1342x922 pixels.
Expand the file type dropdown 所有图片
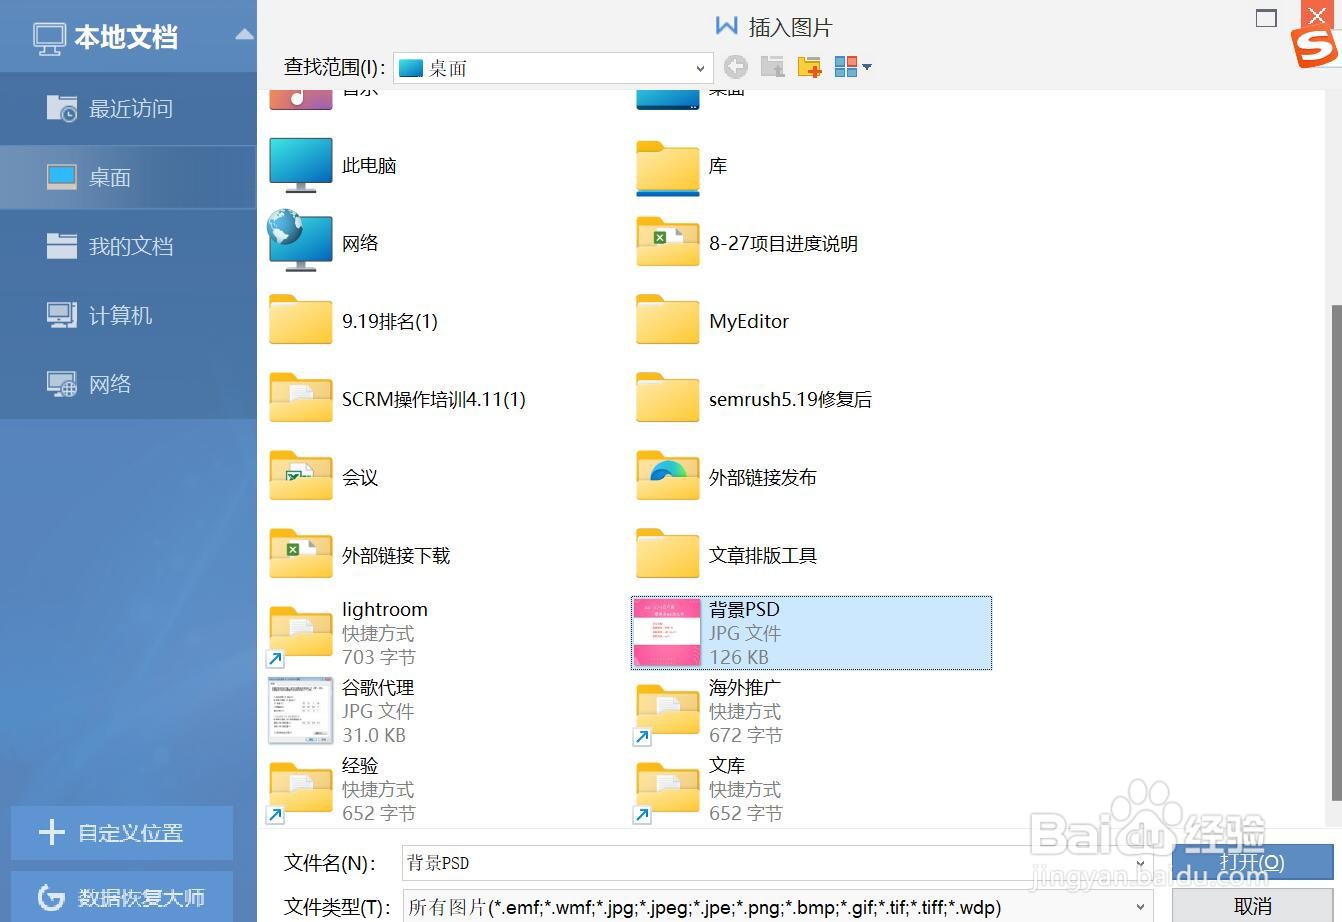(1141, 908)
